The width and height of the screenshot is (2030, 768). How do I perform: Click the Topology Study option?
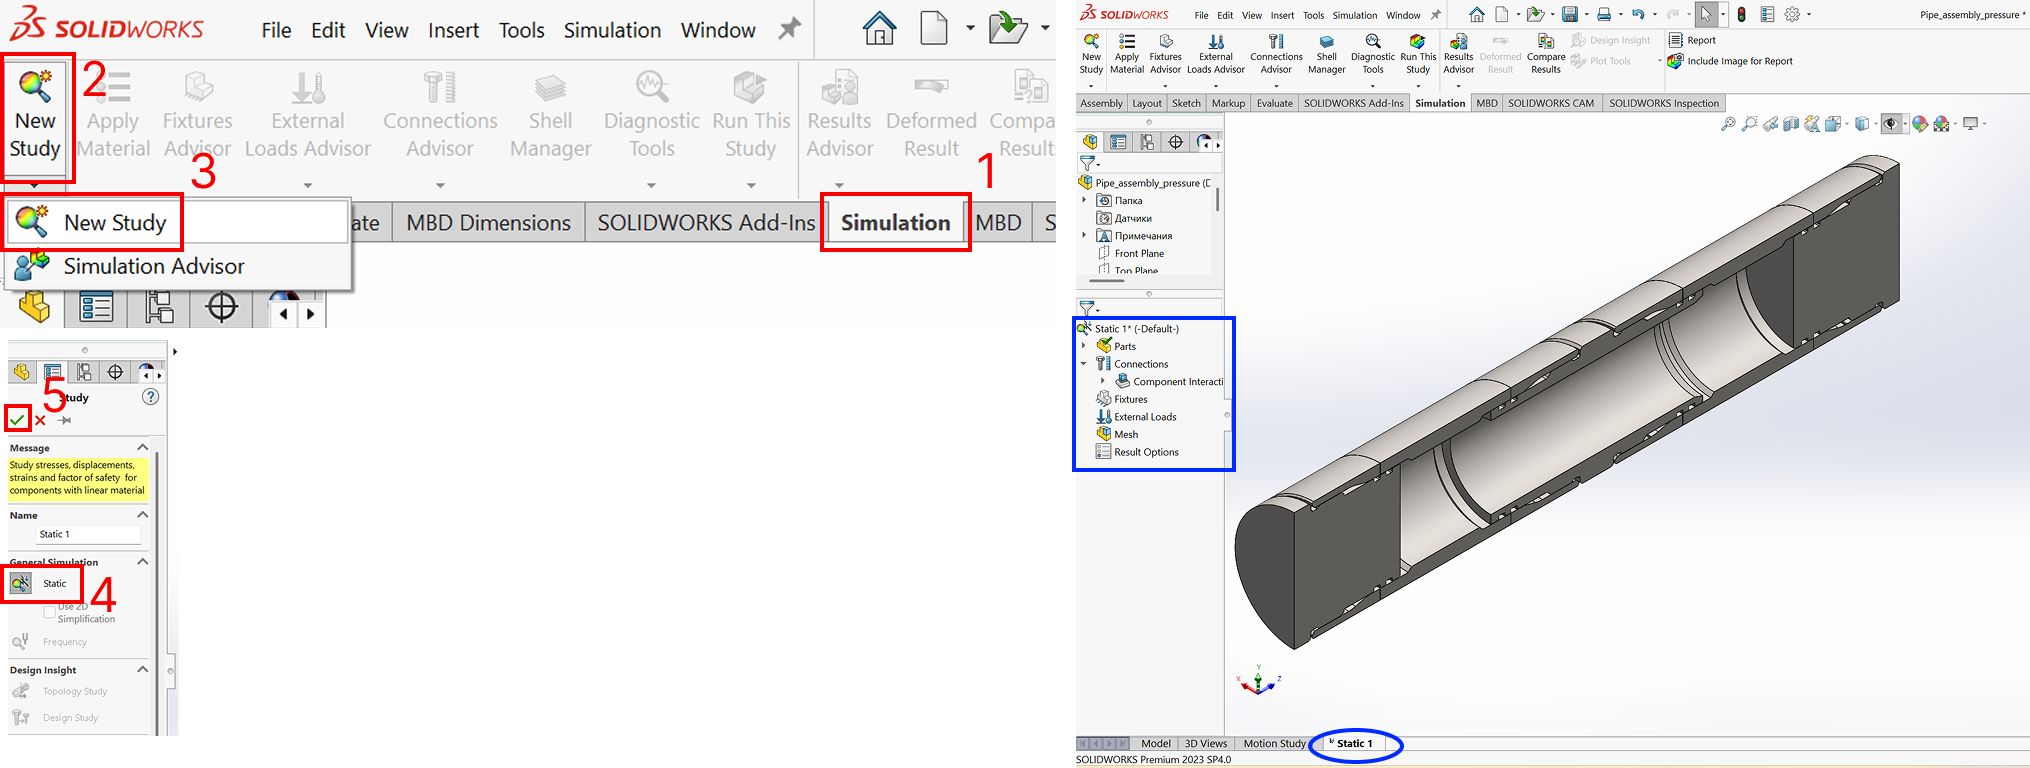click(60, 691)
